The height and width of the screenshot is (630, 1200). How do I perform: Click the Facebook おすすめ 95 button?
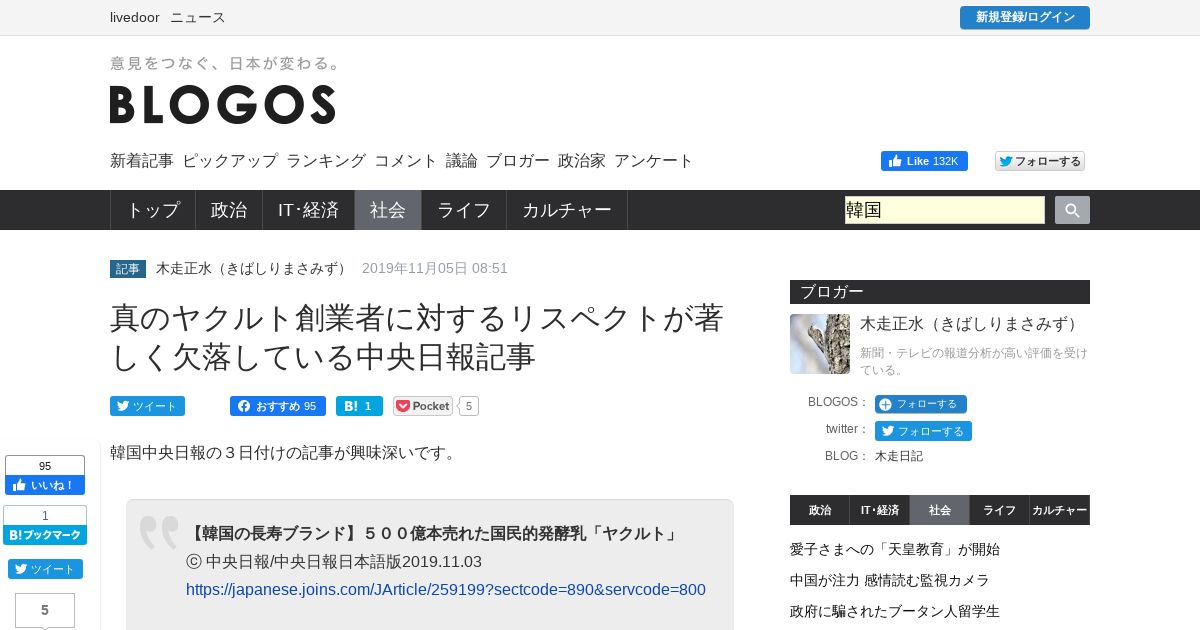pos(278,406)
